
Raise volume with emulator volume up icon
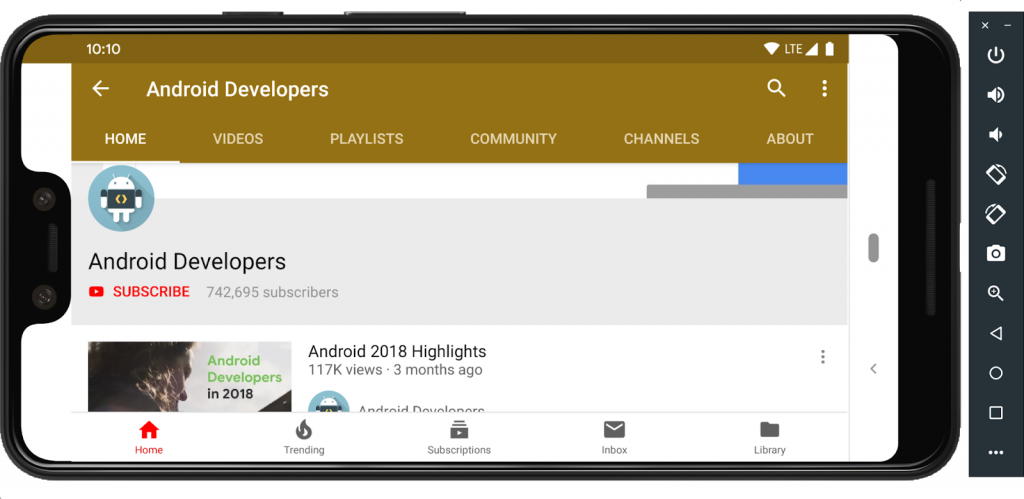pos(995,95)
